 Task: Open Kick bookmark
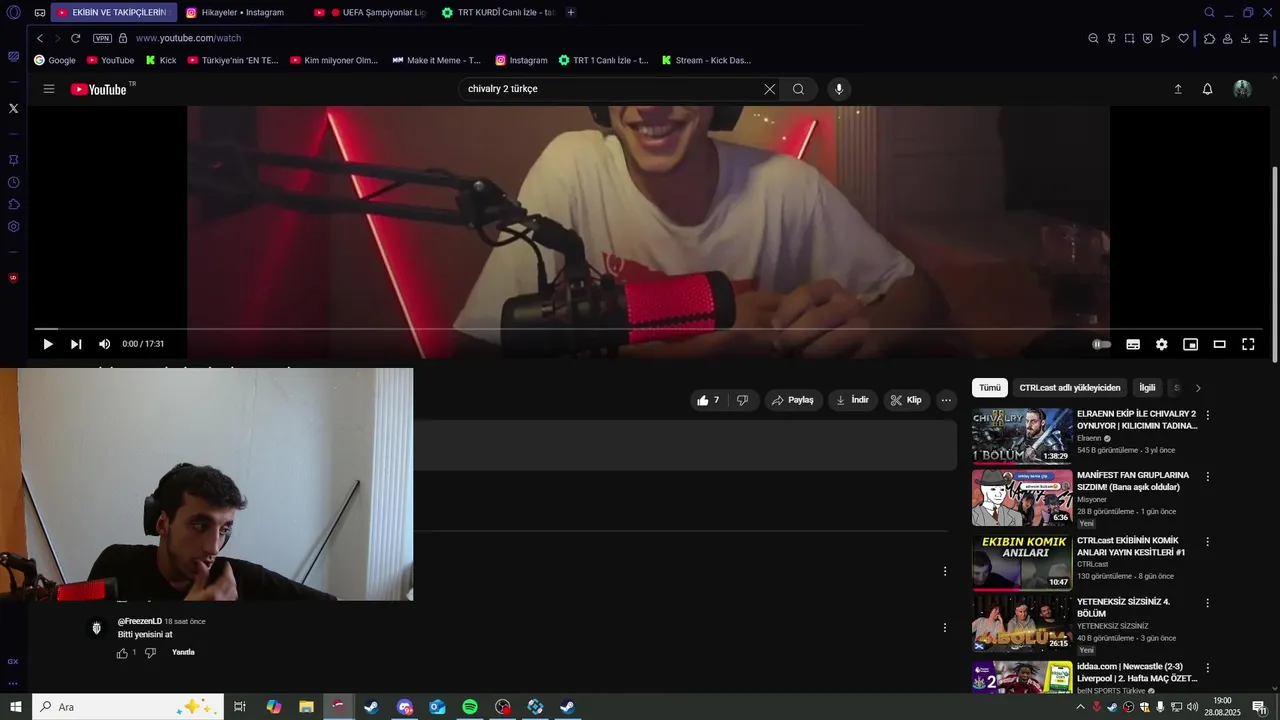[160, 60]
